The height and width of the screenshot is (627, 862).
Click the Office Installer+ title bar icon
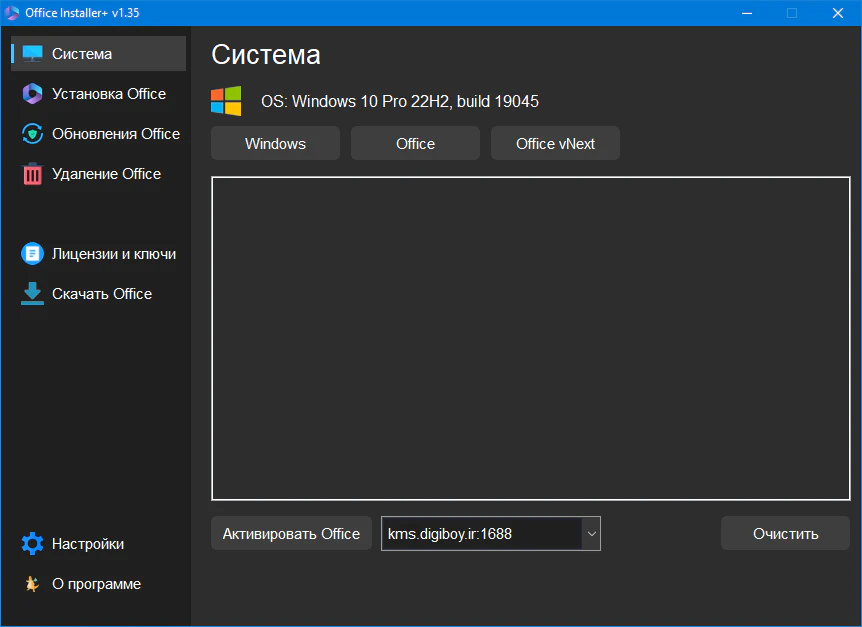[12, 13]
